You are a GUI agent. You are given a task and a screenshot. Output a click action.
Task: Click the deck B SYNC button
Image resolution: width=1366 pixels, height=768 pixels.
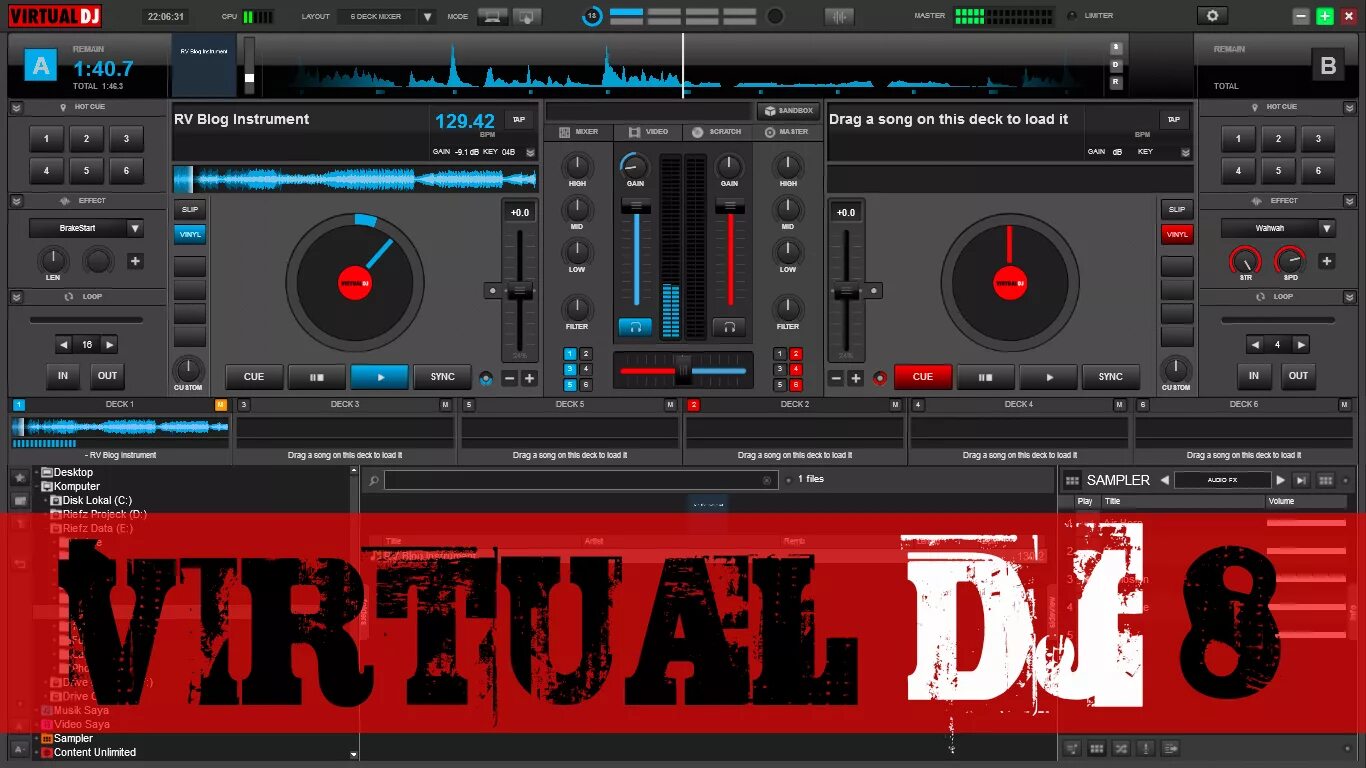point(1111,377)
